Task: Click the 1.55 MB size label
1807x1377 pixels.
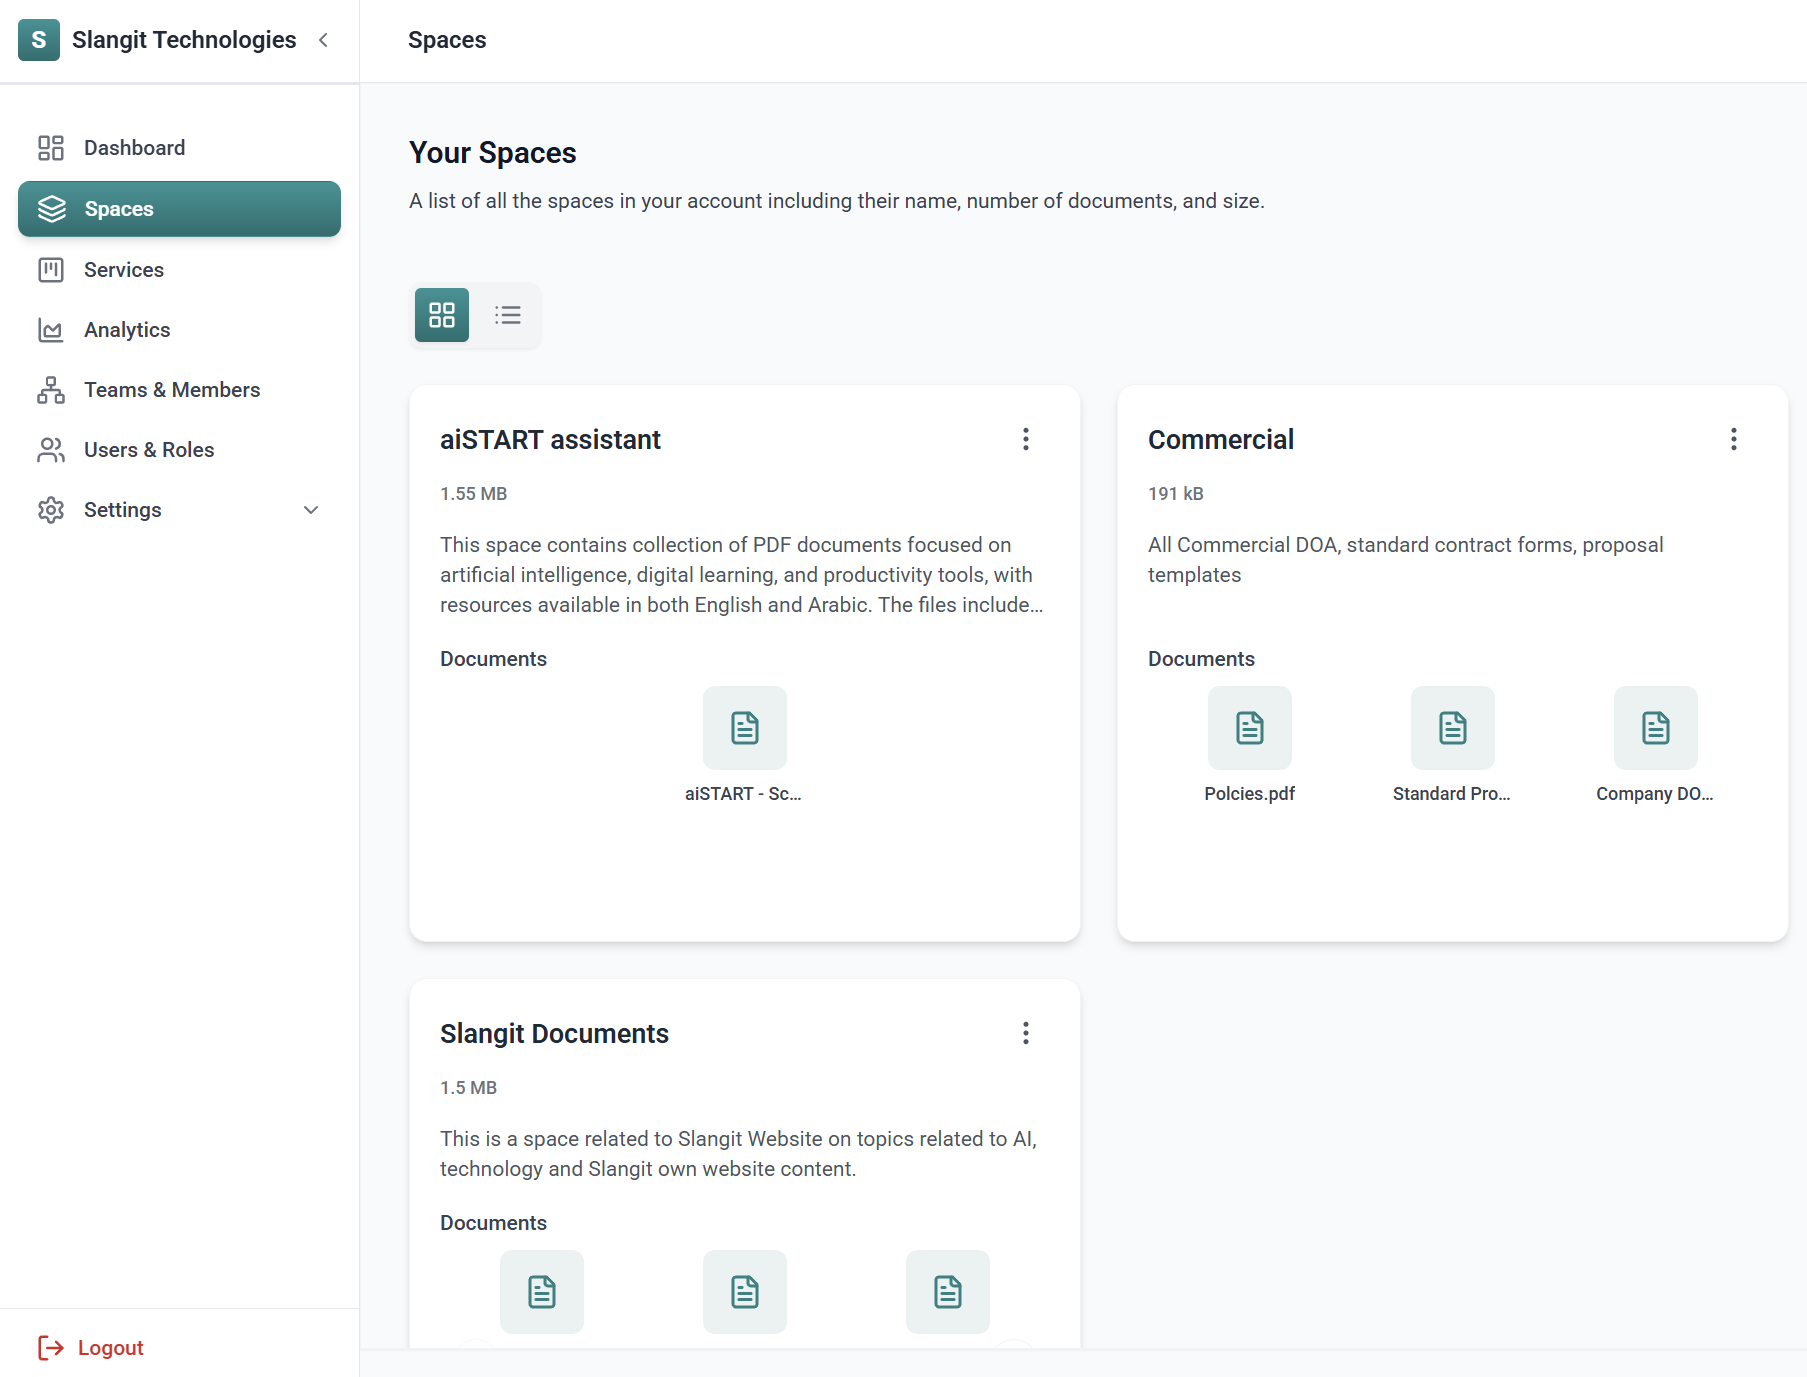Action: 474,494
